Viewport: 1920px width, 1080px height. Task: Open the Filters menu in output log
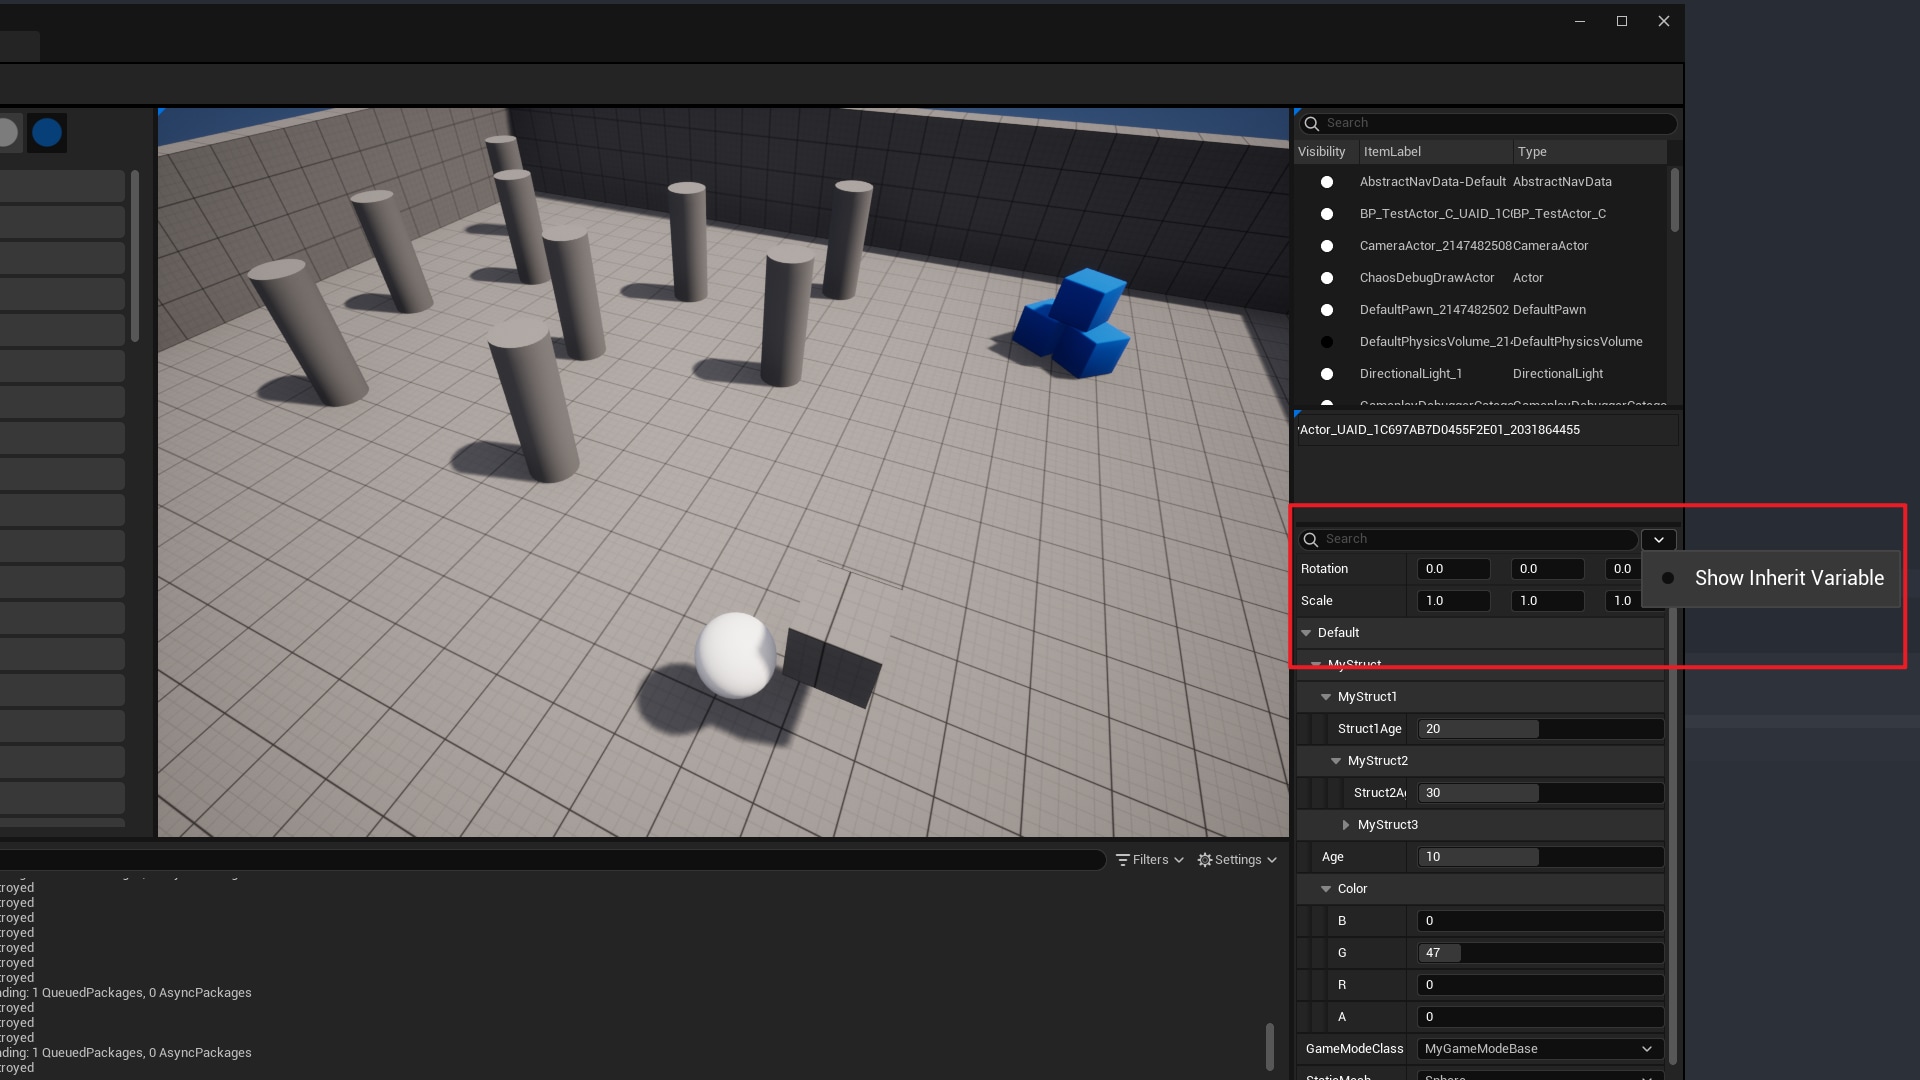click(1147, 859)
